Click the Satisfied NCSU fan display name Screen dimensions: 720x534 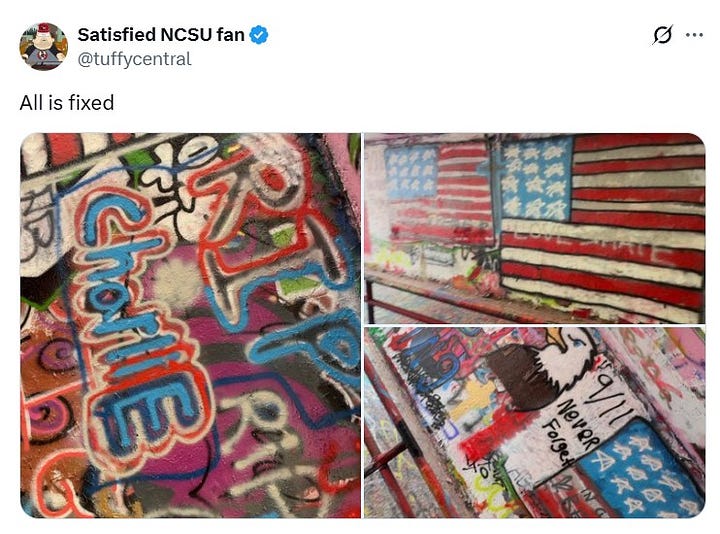coord(161,35)
